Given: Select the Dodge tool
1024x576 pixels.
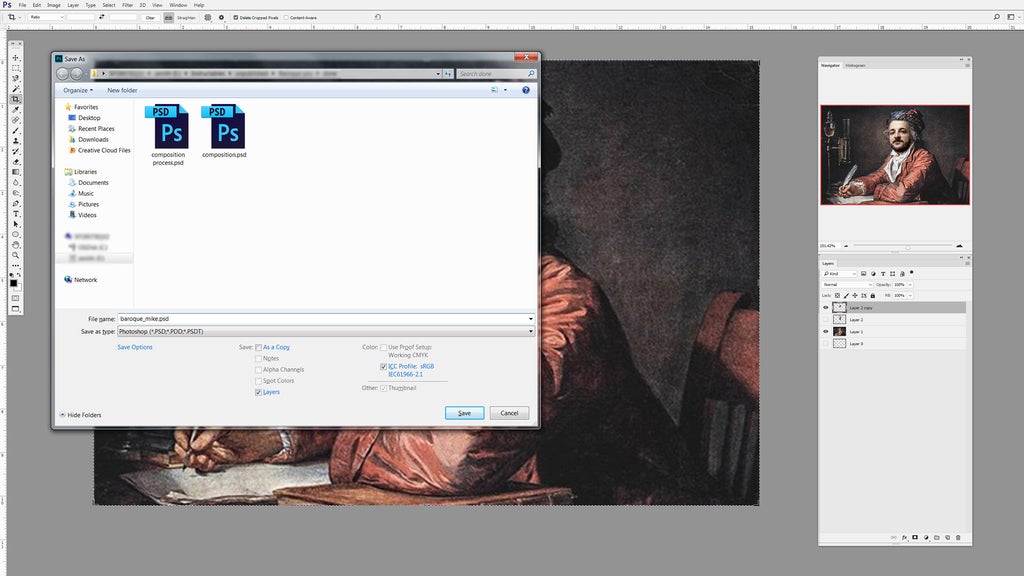Looking at the screenshot, I should click(x=16, y=193).
